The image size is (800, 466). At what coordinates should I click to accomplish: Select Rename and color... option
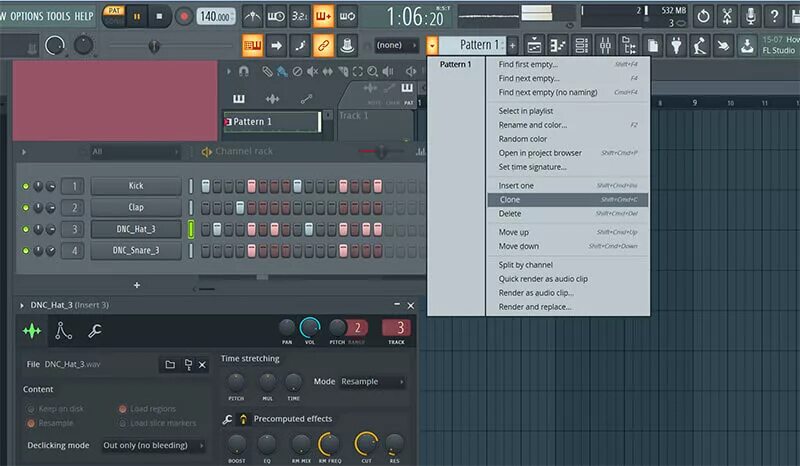tap(567, 125)
